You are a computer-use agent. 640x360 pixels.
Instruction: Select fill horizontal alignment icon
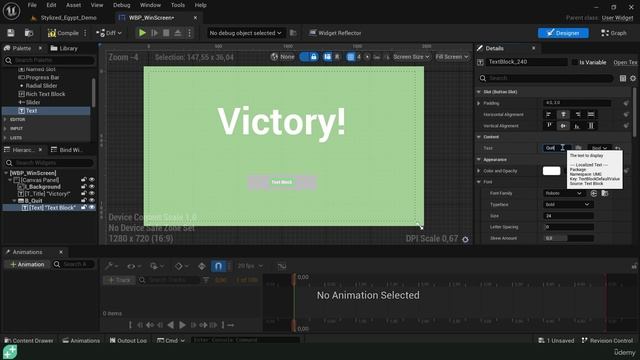pos(591,115)
